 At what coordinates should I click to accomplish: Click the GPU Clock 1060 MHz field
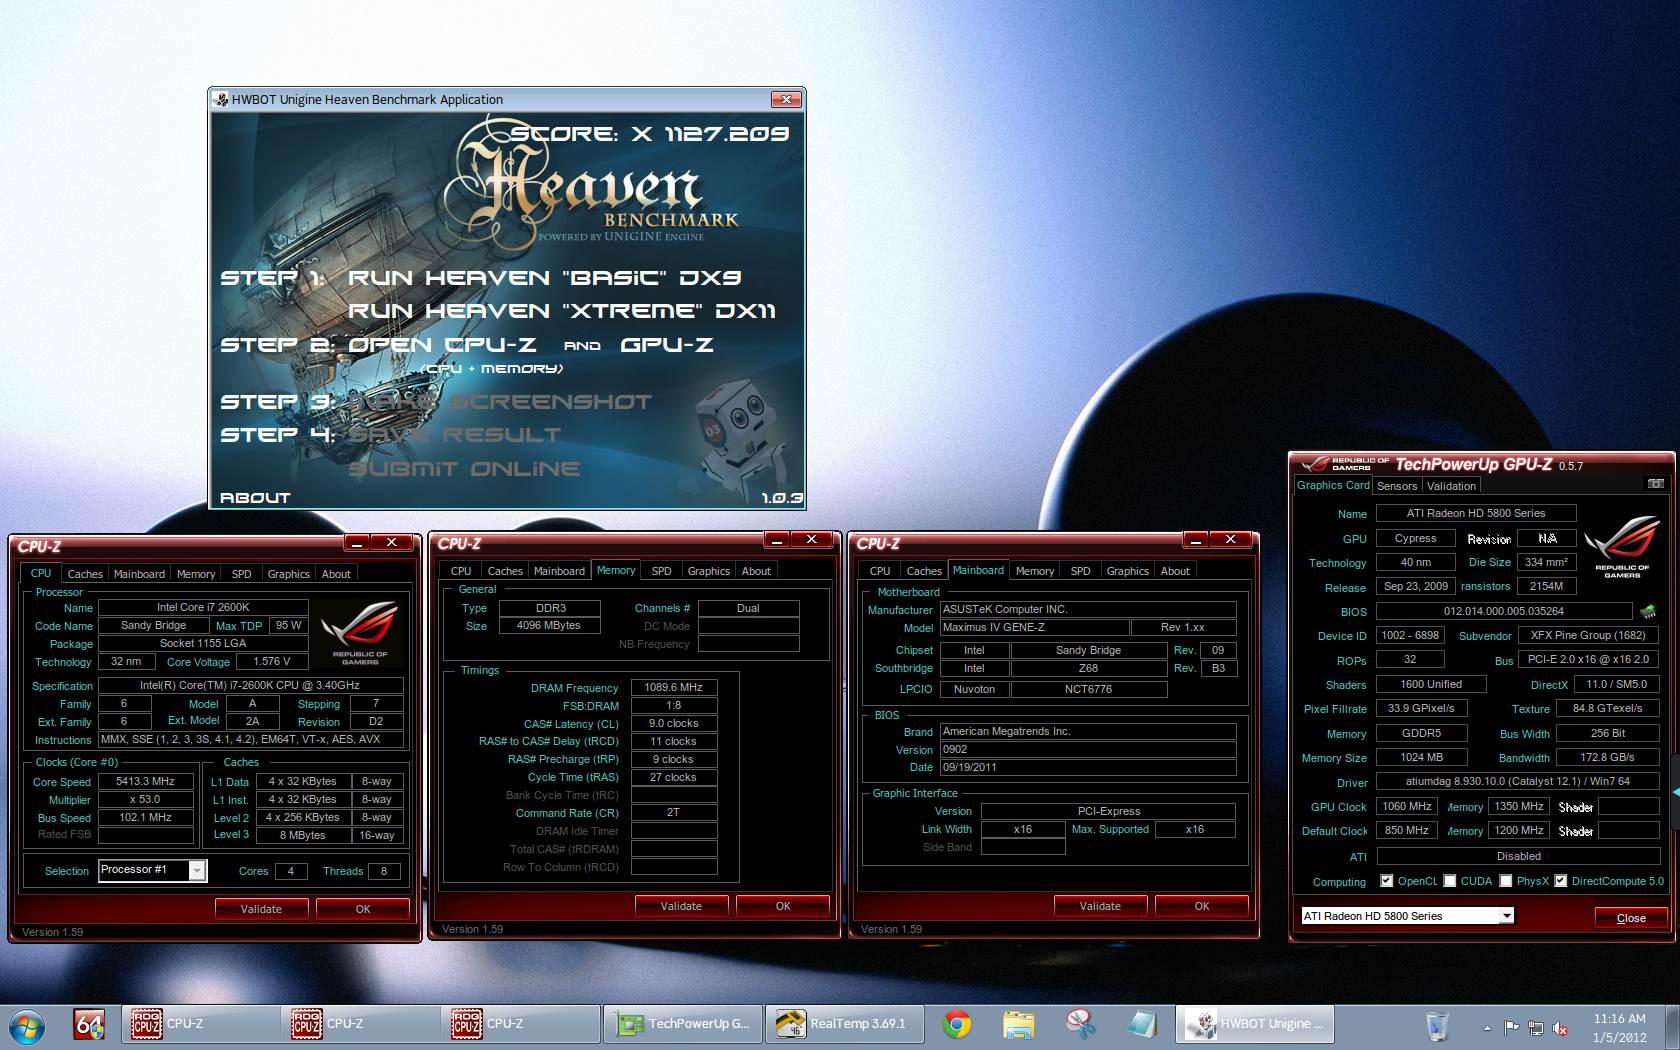point(1406,806)
